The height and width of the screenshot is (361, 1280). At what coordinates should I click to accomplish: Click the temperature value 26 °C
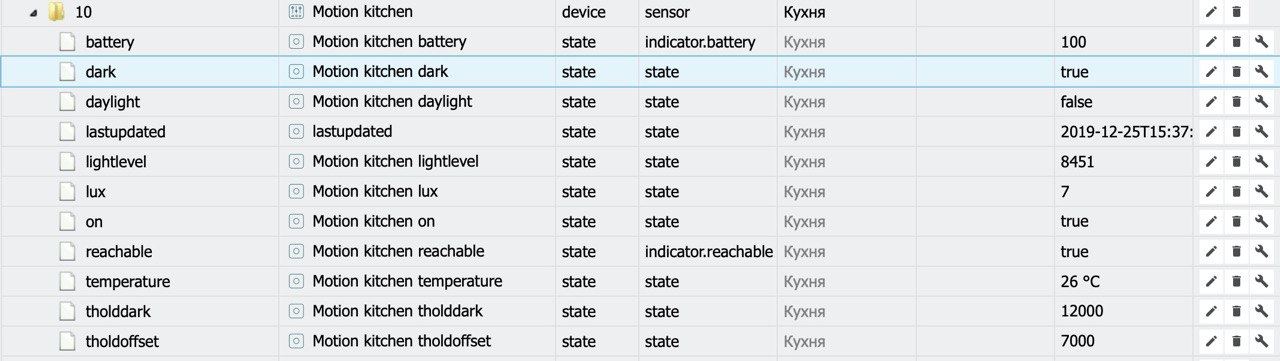click(x=1080, y=281)
